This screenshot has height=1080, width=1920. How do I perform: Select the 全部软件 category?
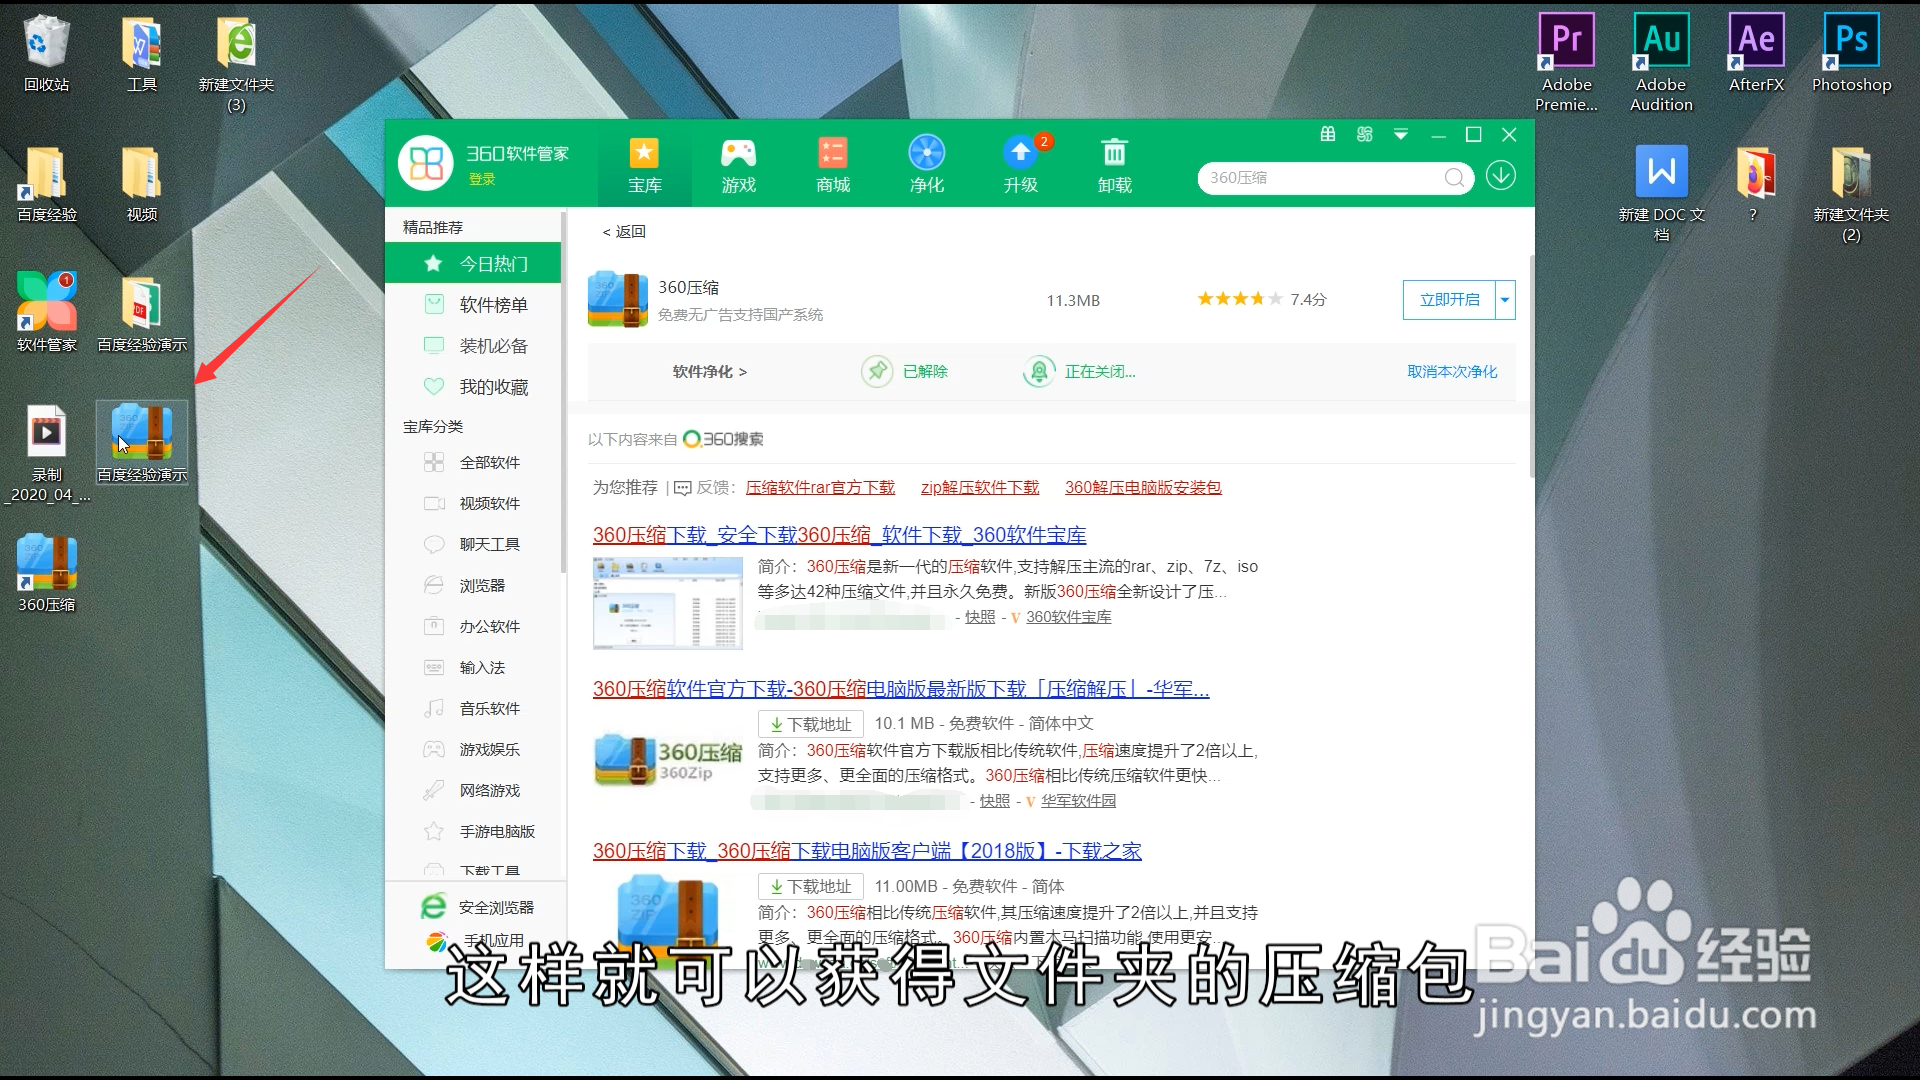[x=473, y=462]
